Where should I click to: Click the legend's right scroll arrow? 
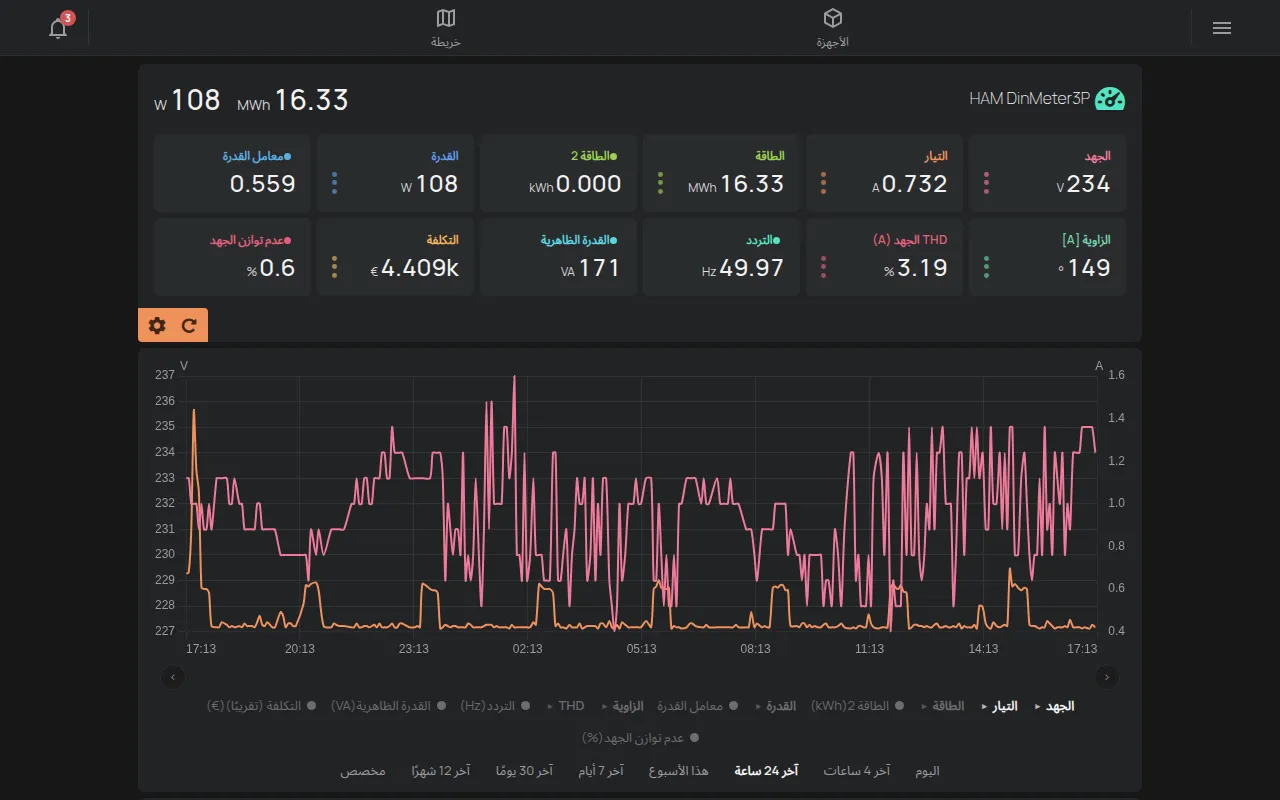click(1107, 677)
